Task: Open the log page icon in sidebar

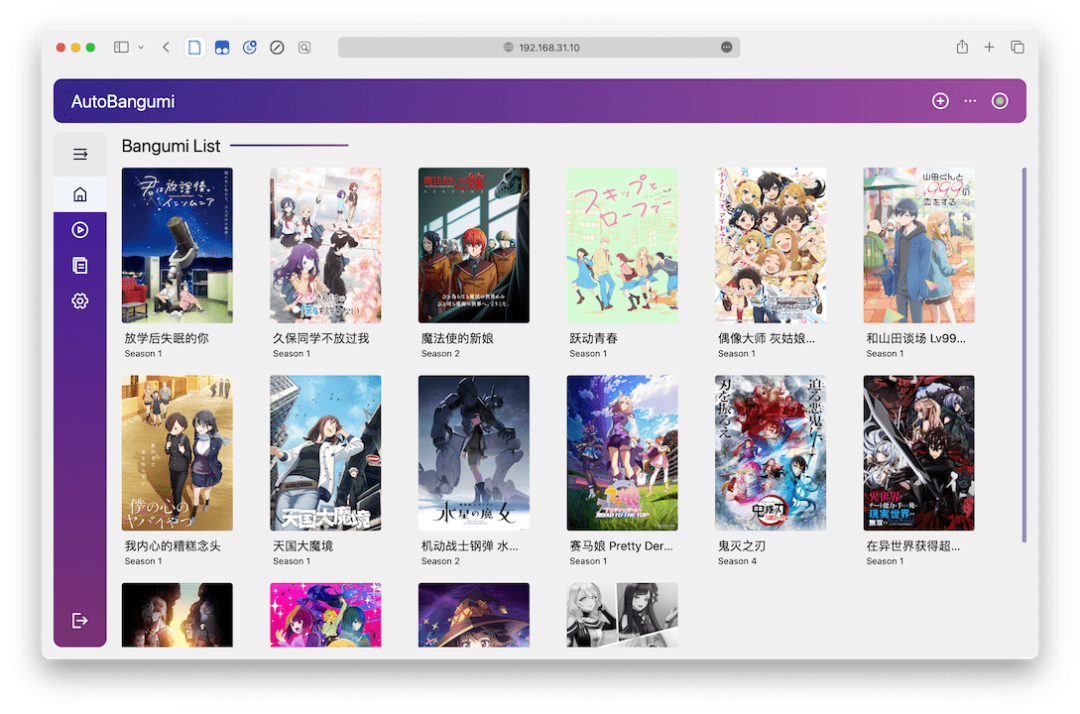Action: [x=80, y=266]
